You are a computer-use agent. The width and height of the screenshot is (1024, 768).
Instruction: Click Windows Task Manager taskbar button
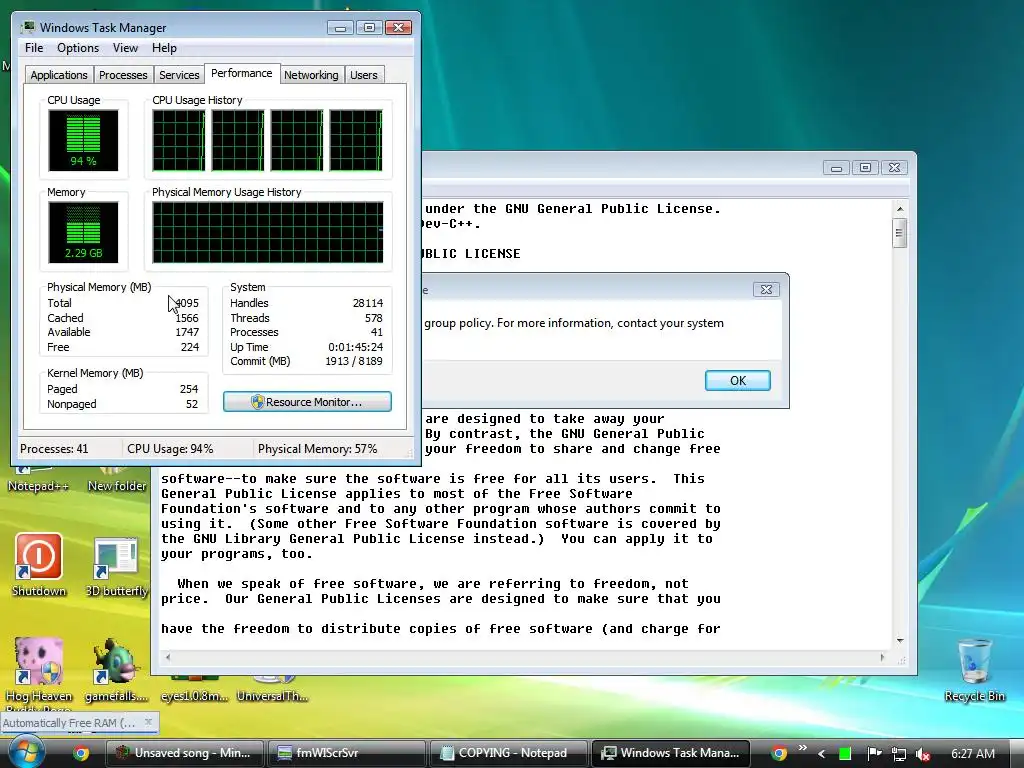click(670, 753)
